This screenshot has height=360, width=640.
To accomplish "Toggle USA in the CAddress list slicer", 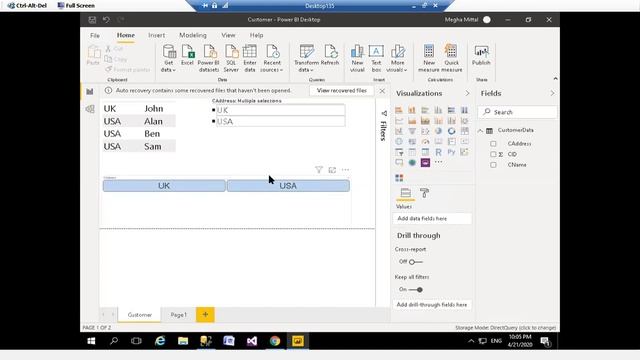I will [x=213, y=121].
